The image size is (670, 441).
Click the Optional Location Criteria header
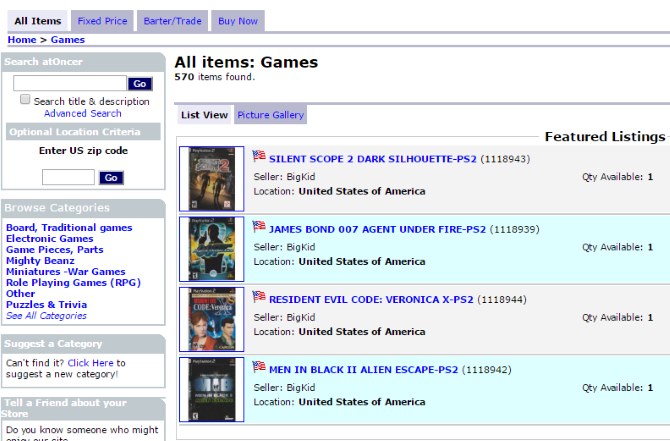pos(83,132)
